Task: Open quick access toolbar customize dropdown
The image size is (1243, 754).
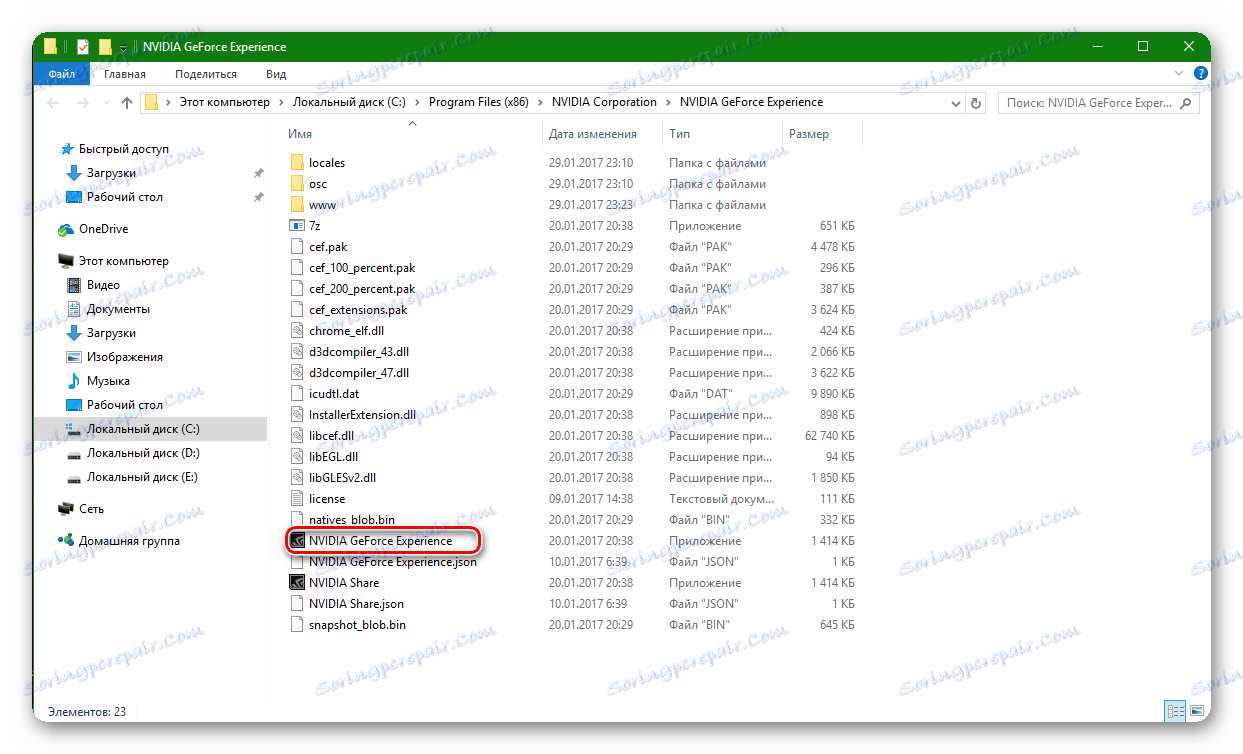Action: click(x=123, y=47)
